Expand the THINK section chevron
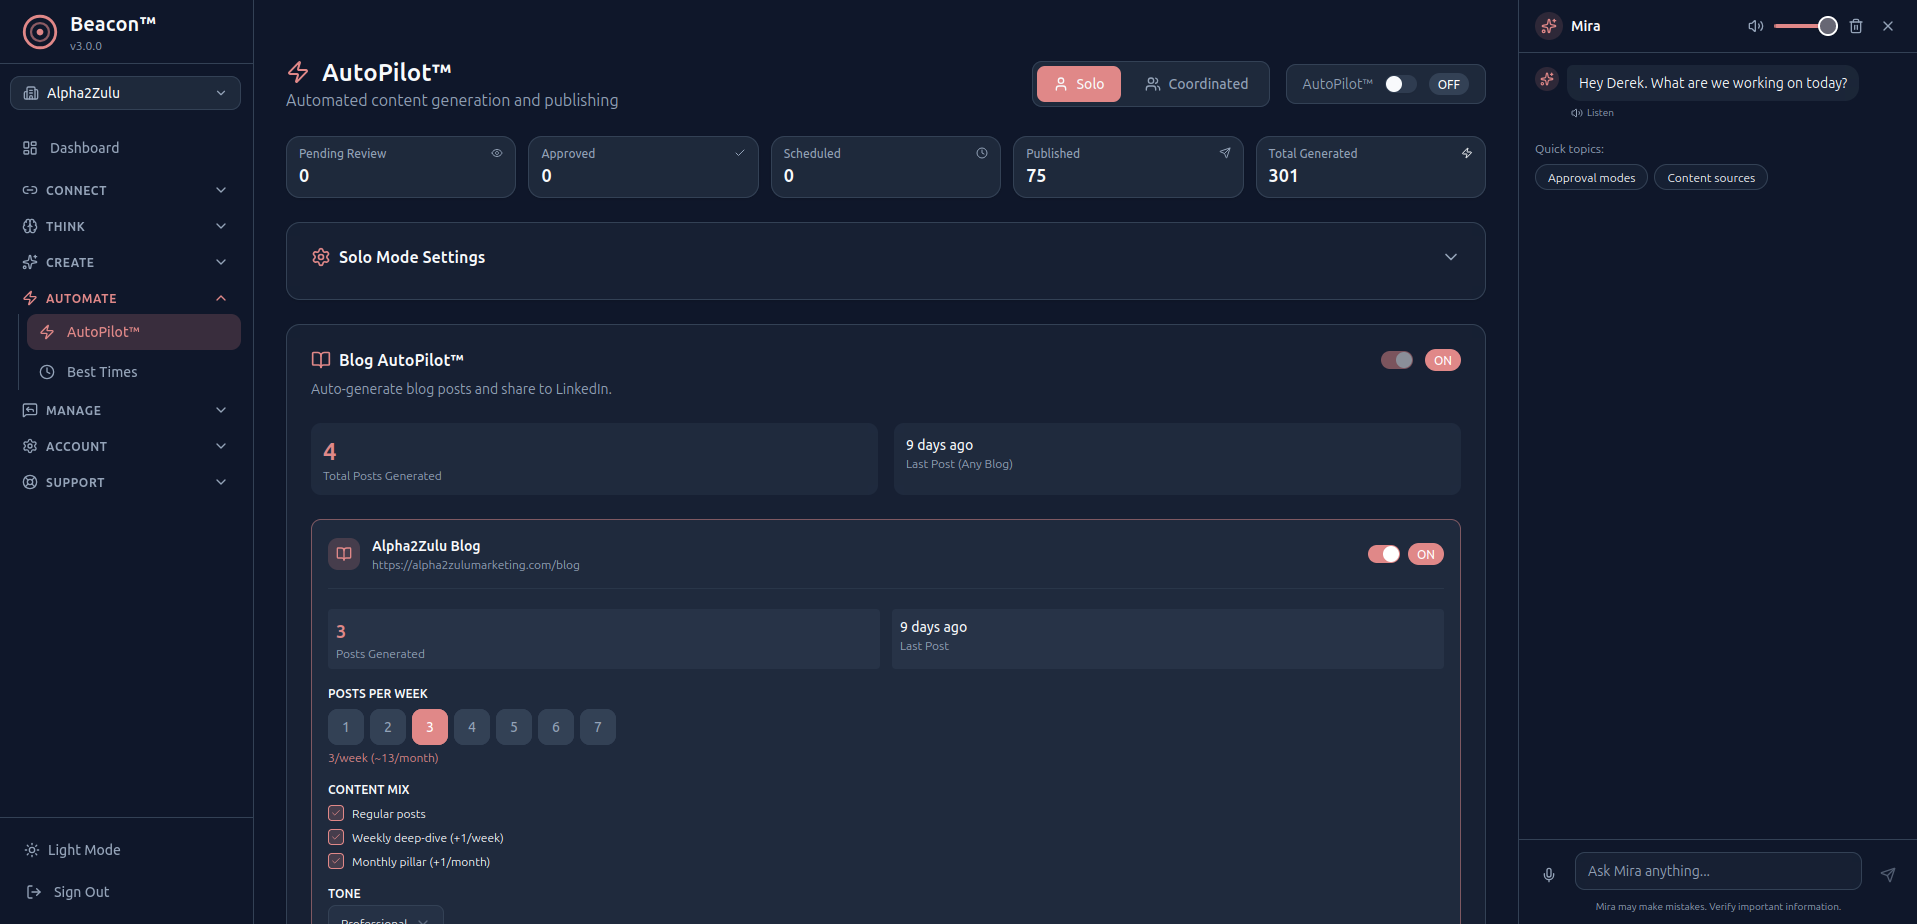 (x=221, y=226)
